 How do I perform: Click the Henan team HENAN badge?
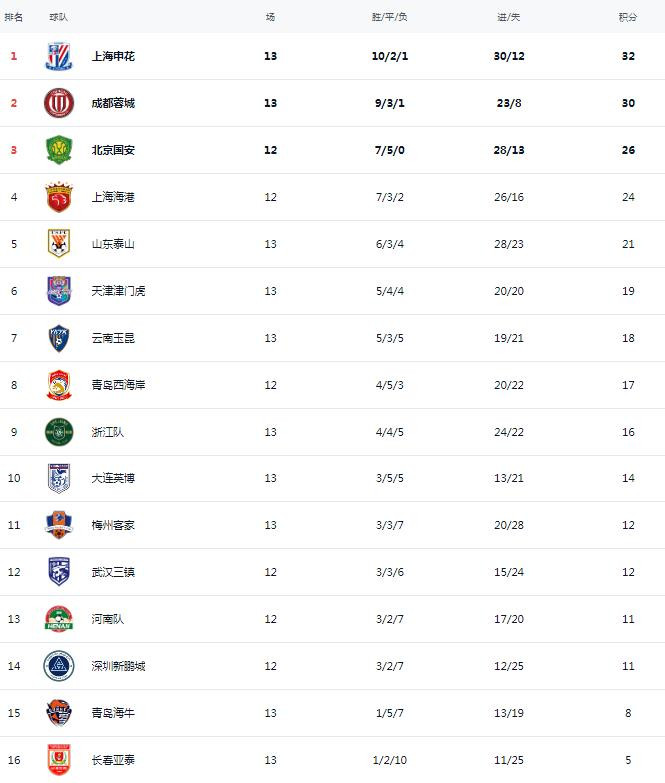coord(59,619)
